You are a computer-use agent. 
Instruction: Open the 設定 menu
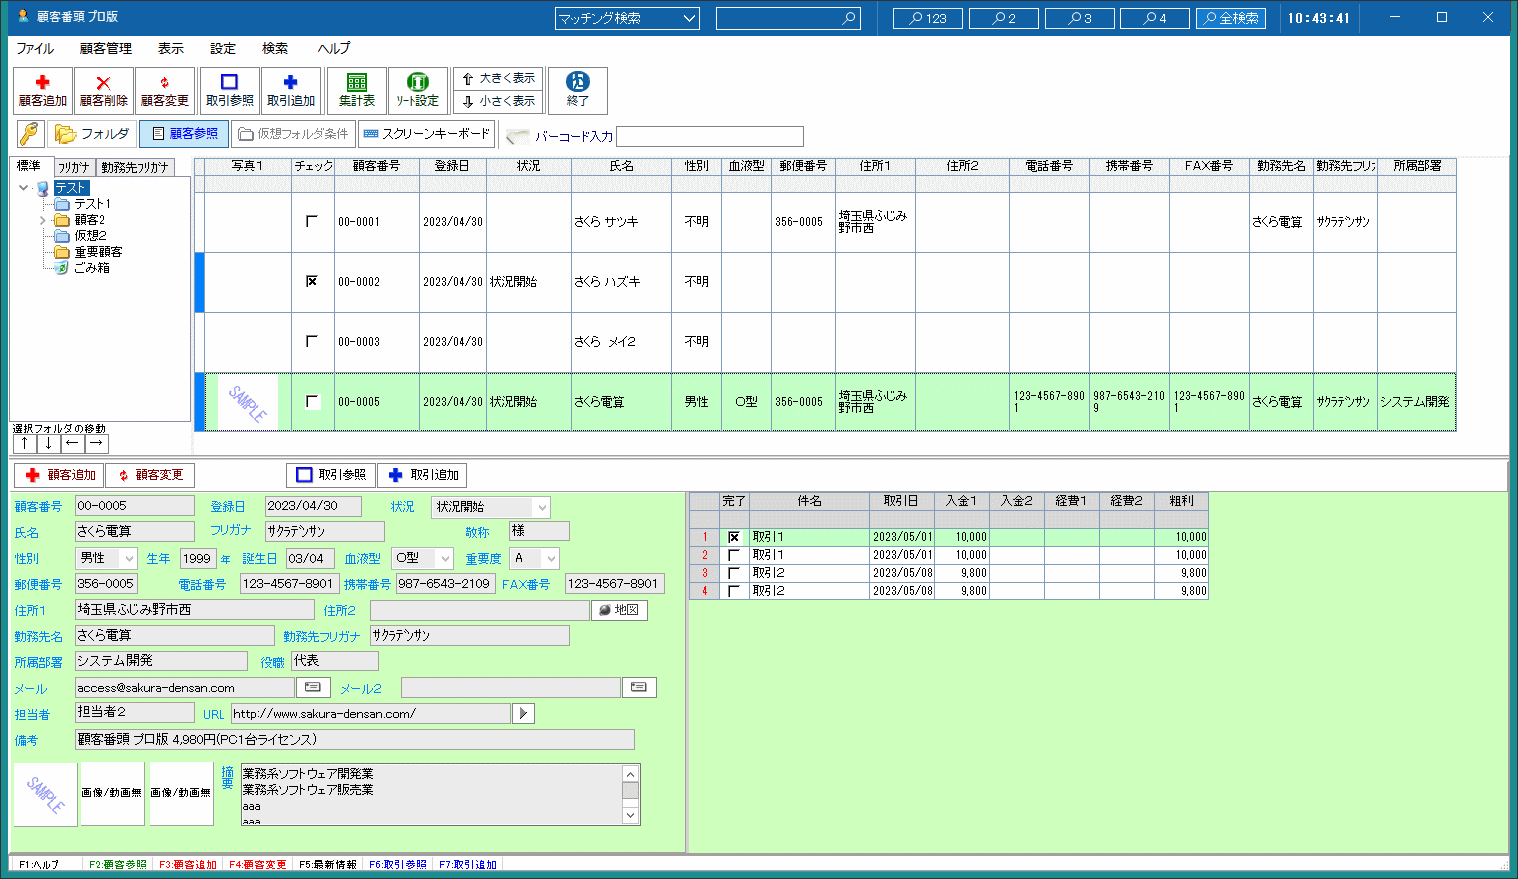click(223, 48)
